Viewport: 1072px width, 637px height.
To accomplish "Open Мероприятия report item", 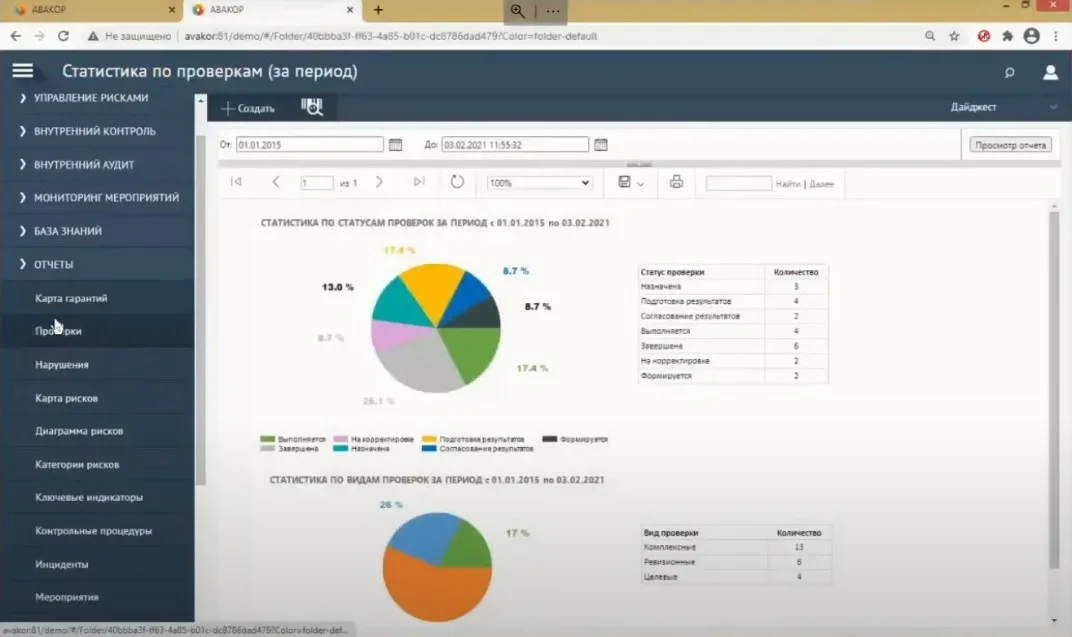I will [66, 597].
